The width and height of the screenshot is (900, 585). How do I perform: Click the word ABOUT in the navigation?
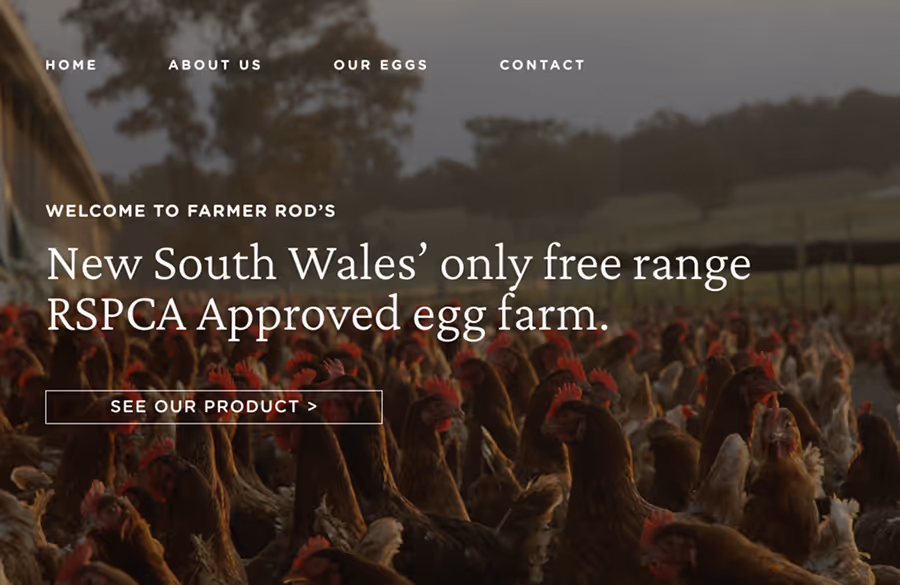[x=200, y=65]
